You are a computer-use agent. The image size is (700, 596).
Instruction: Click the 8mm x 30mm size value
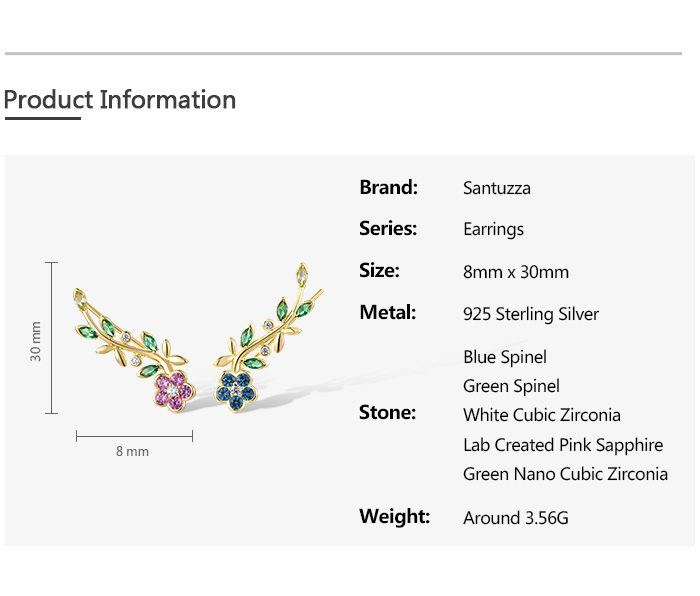(x=516, y=272)
